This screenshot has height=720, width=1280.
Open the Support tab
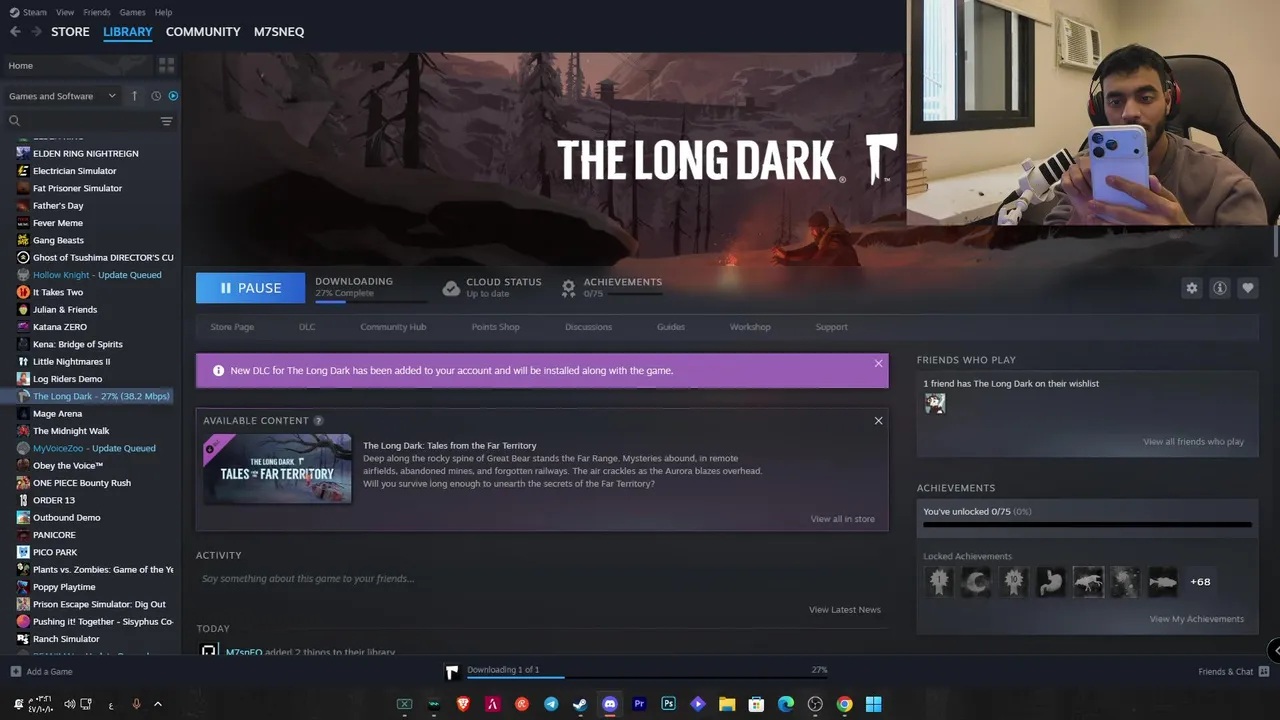tap(831, 327)
